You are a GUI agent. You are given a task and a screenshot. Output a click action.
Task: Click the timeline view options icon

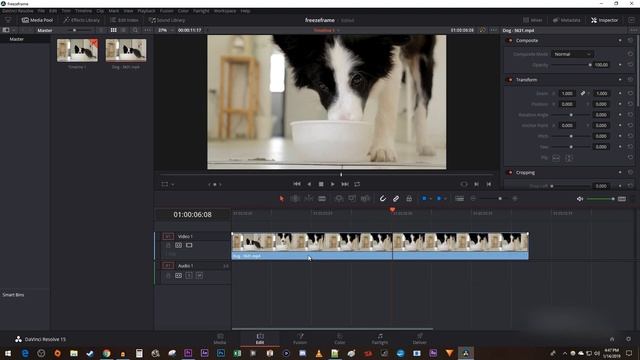[x=459, y=199]
